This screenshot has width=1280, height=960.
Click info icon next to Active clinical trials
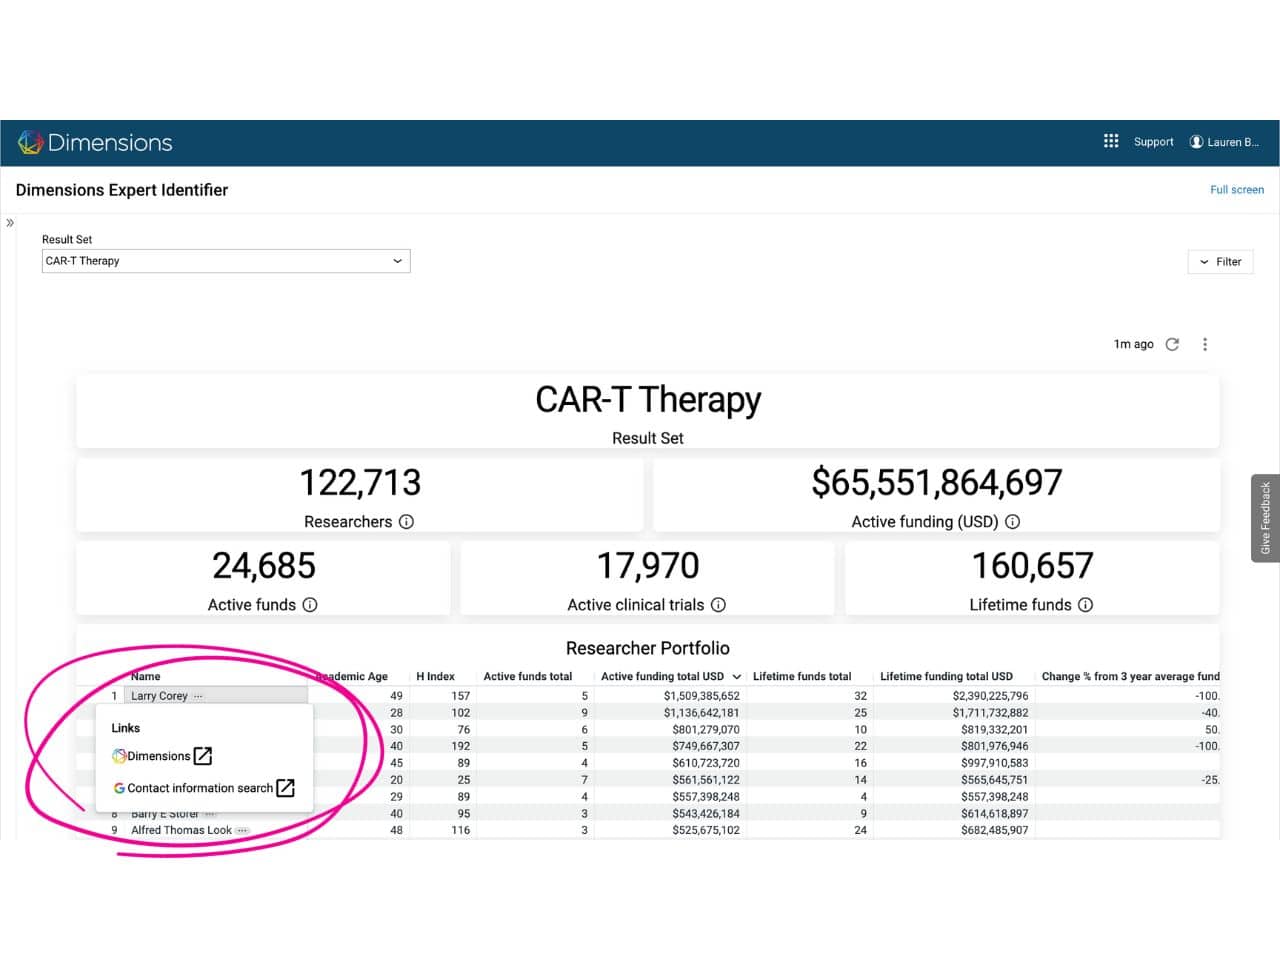718,605
